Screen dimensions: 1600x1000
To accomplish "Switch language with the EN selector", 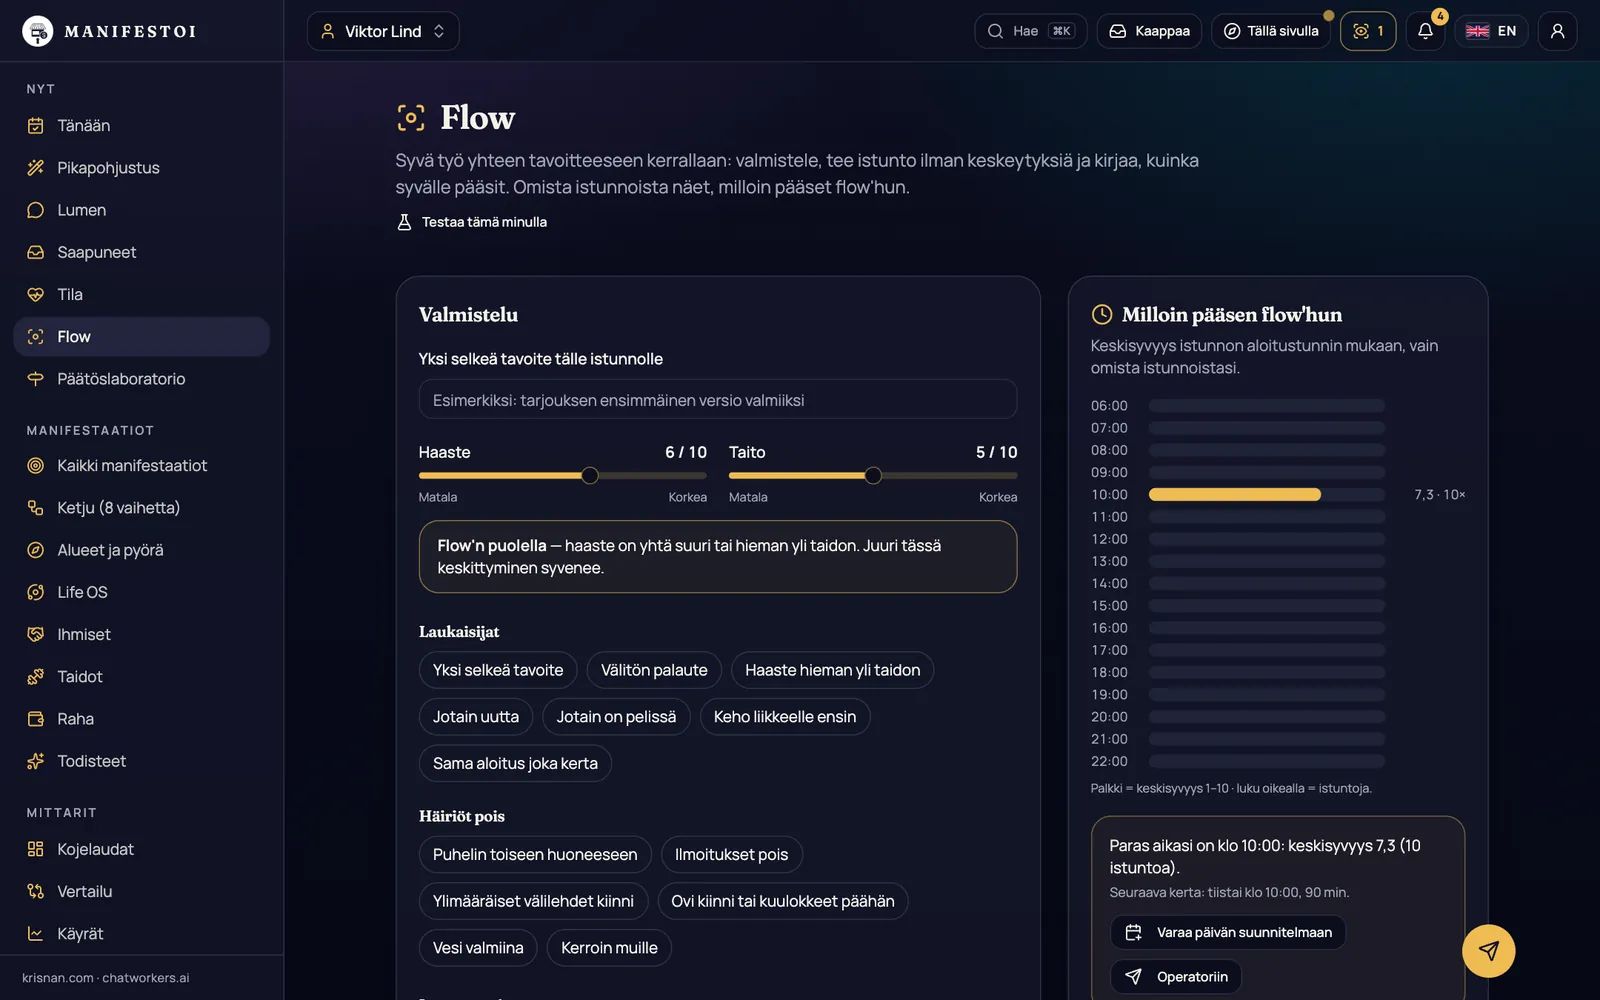I will pyautogui.click(x=1491, y=31).
